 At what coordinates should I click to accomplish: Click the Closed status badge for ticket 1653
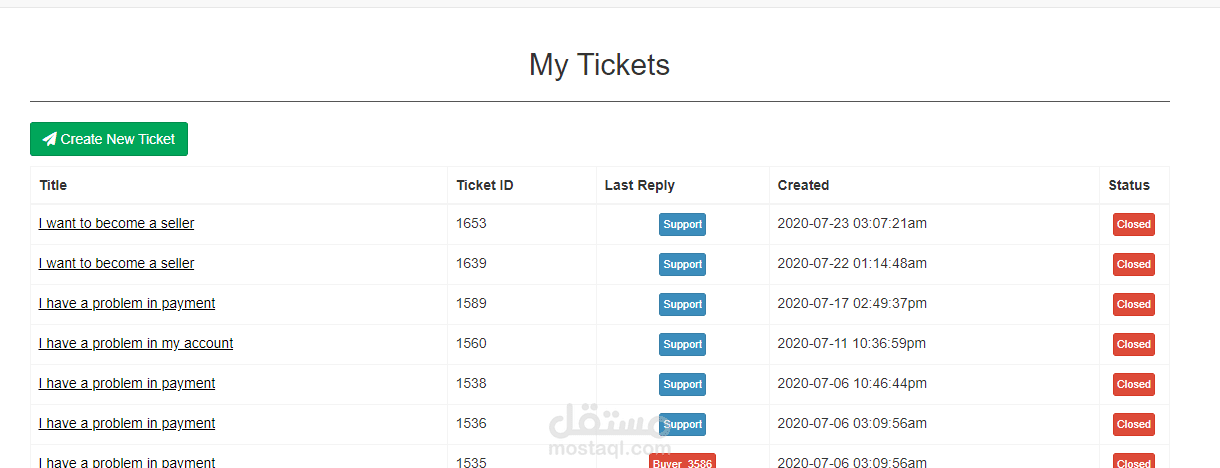[1133, 224]
